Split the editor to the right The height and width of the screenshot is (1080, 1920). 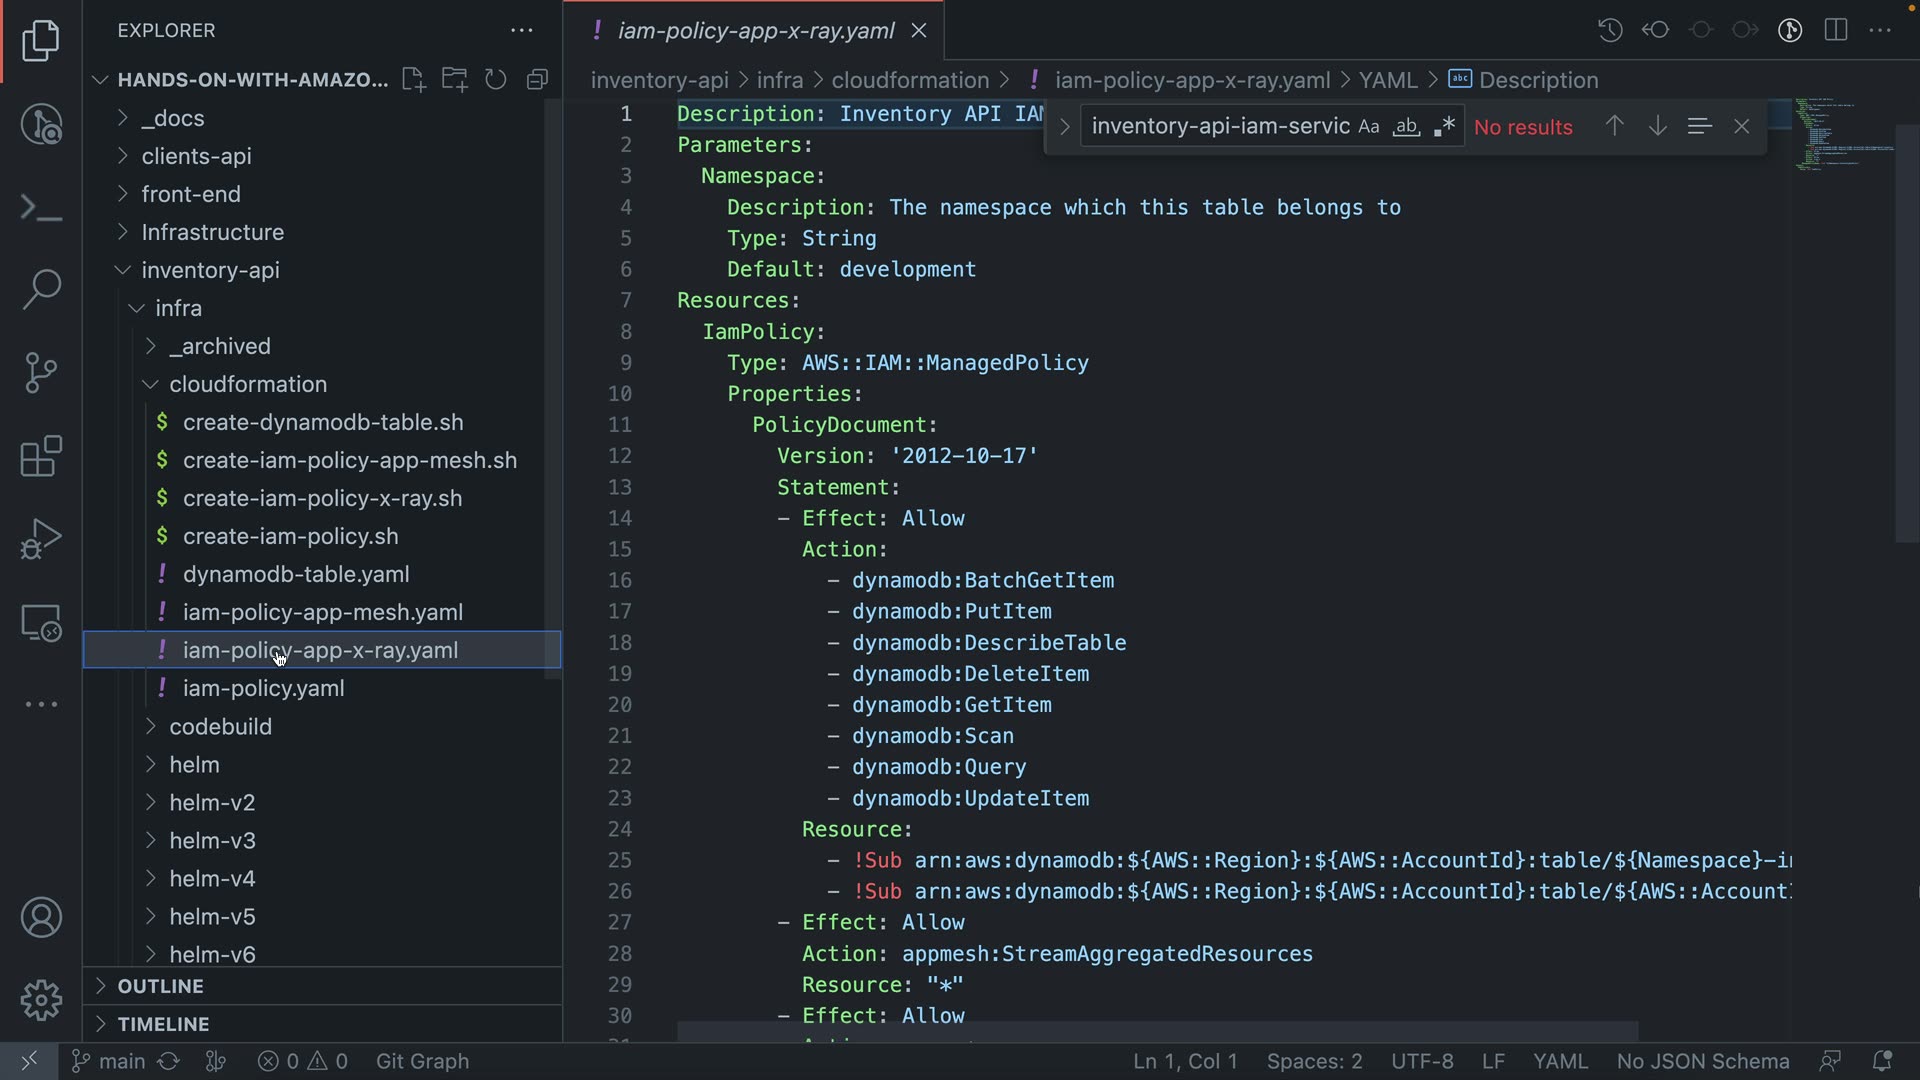pyautogui.click(x=1836, y=30)
